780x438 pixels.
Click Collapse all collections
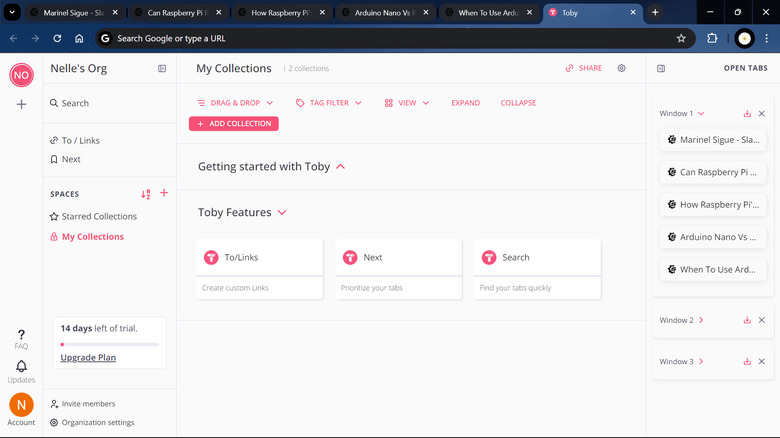pyautogui.click(x=518, y=103)
